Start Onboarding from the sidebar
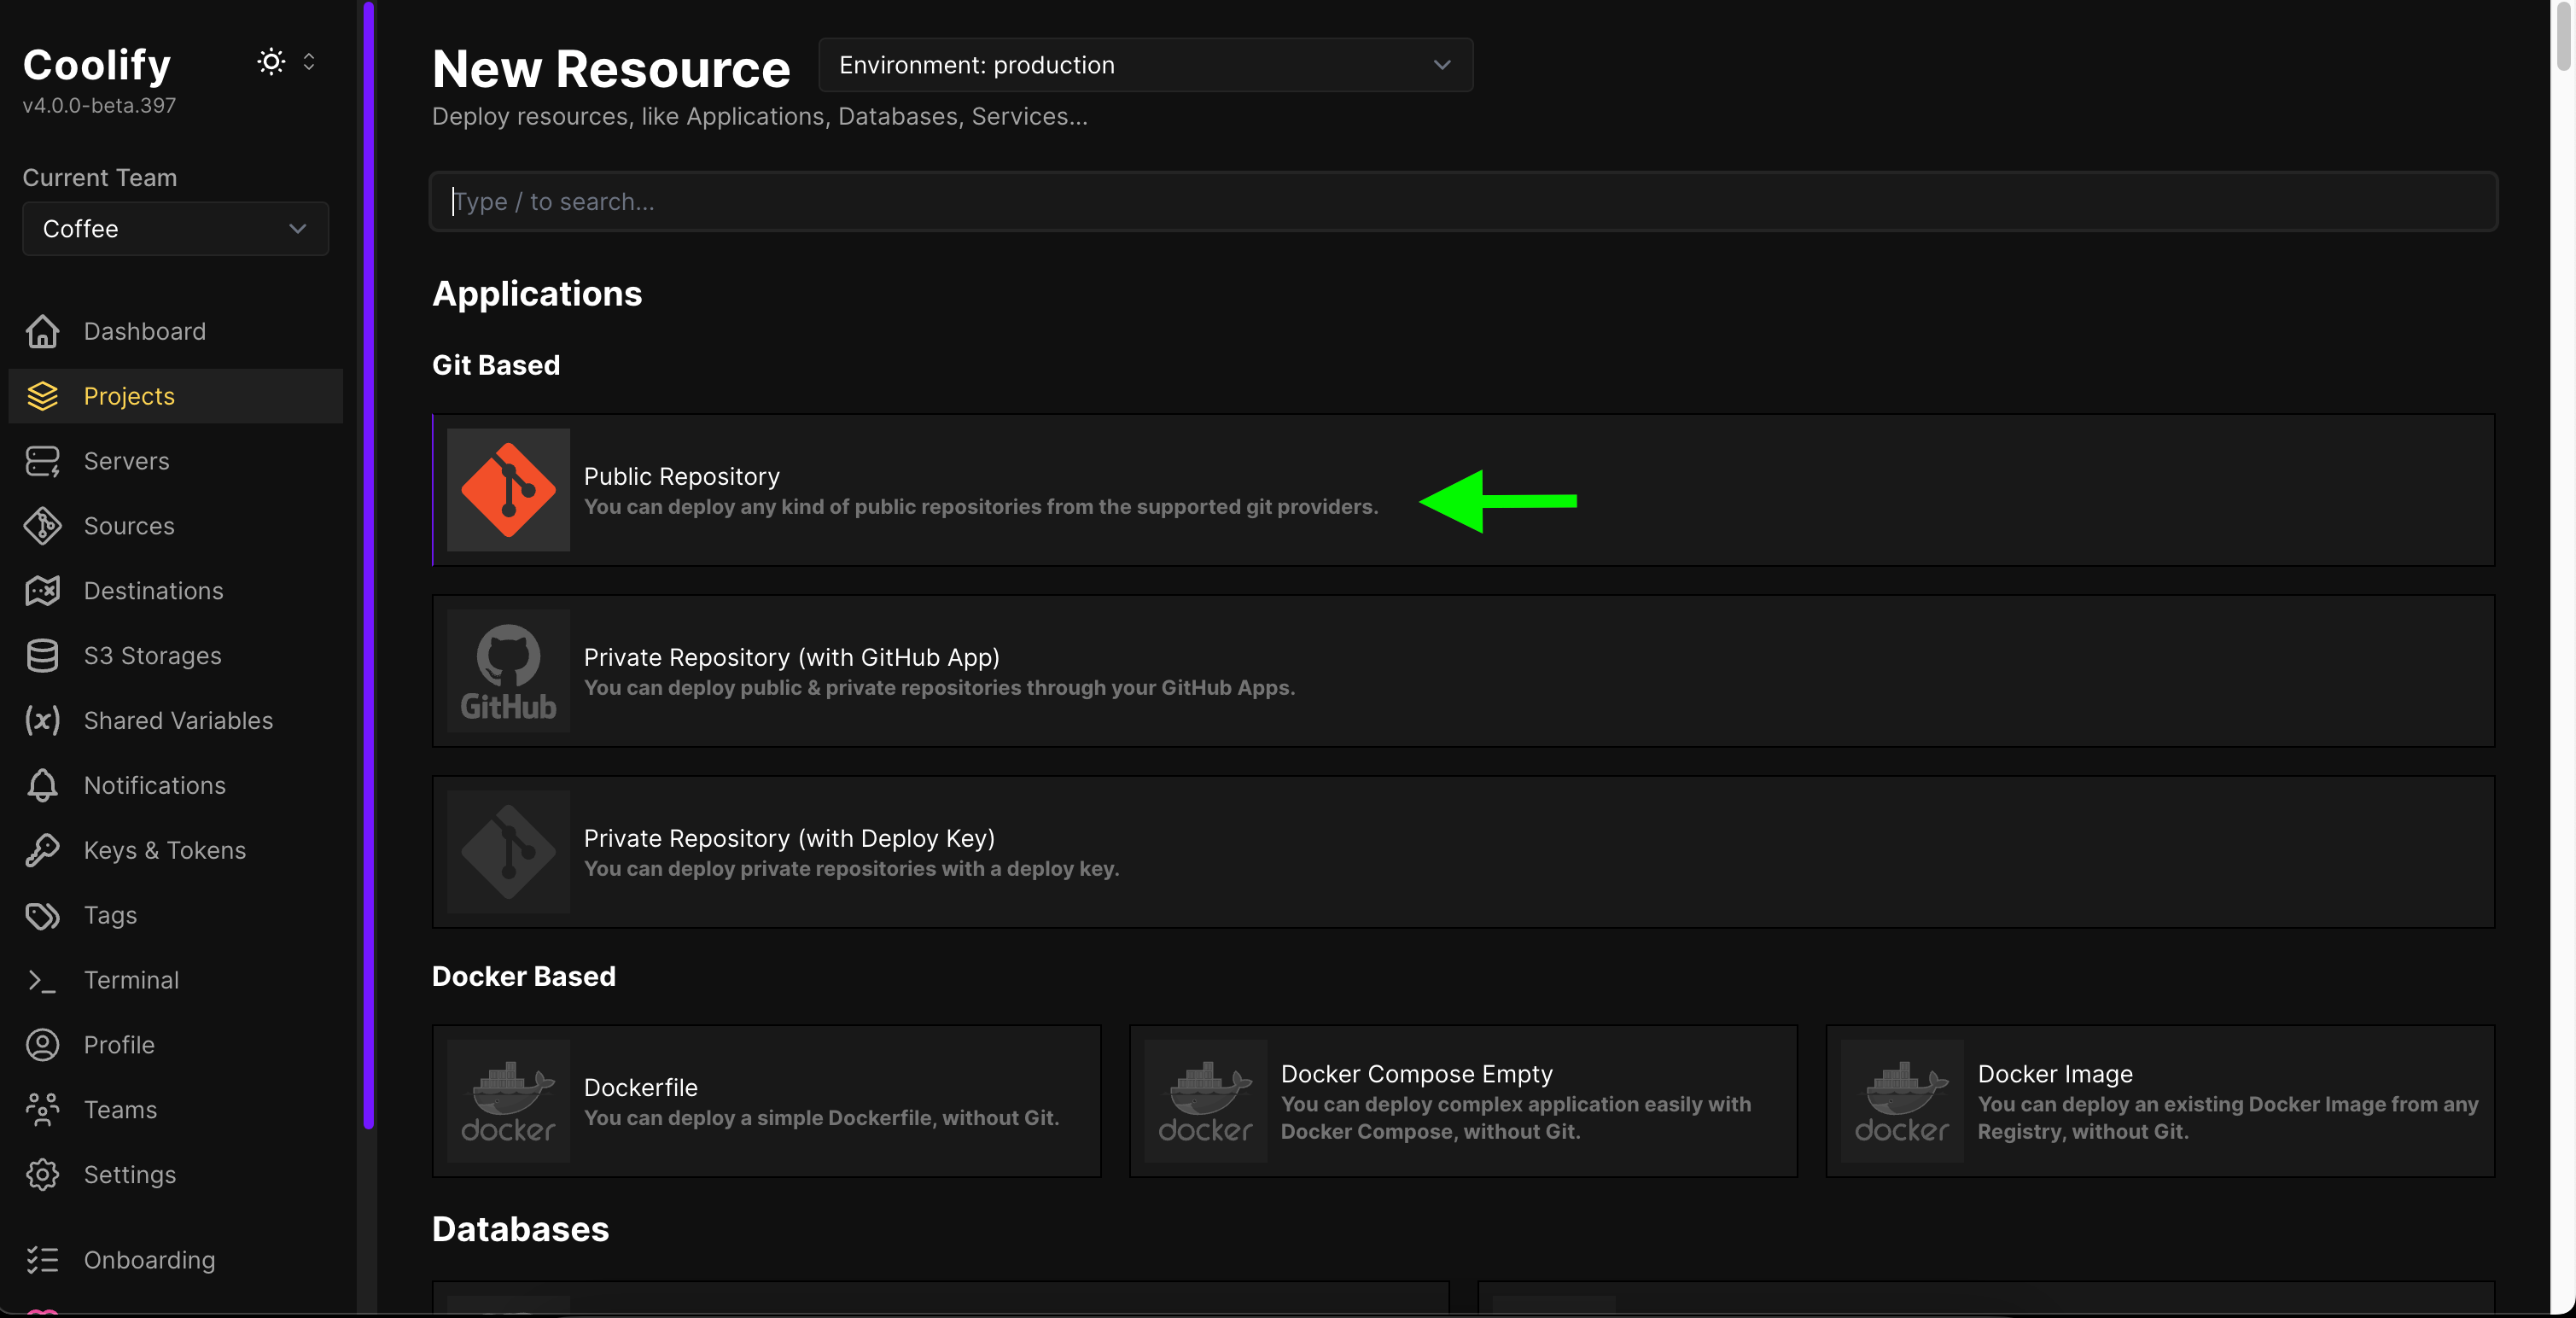Image resolution: width=2576 pixels, height=1318 pixels. 175,1260
